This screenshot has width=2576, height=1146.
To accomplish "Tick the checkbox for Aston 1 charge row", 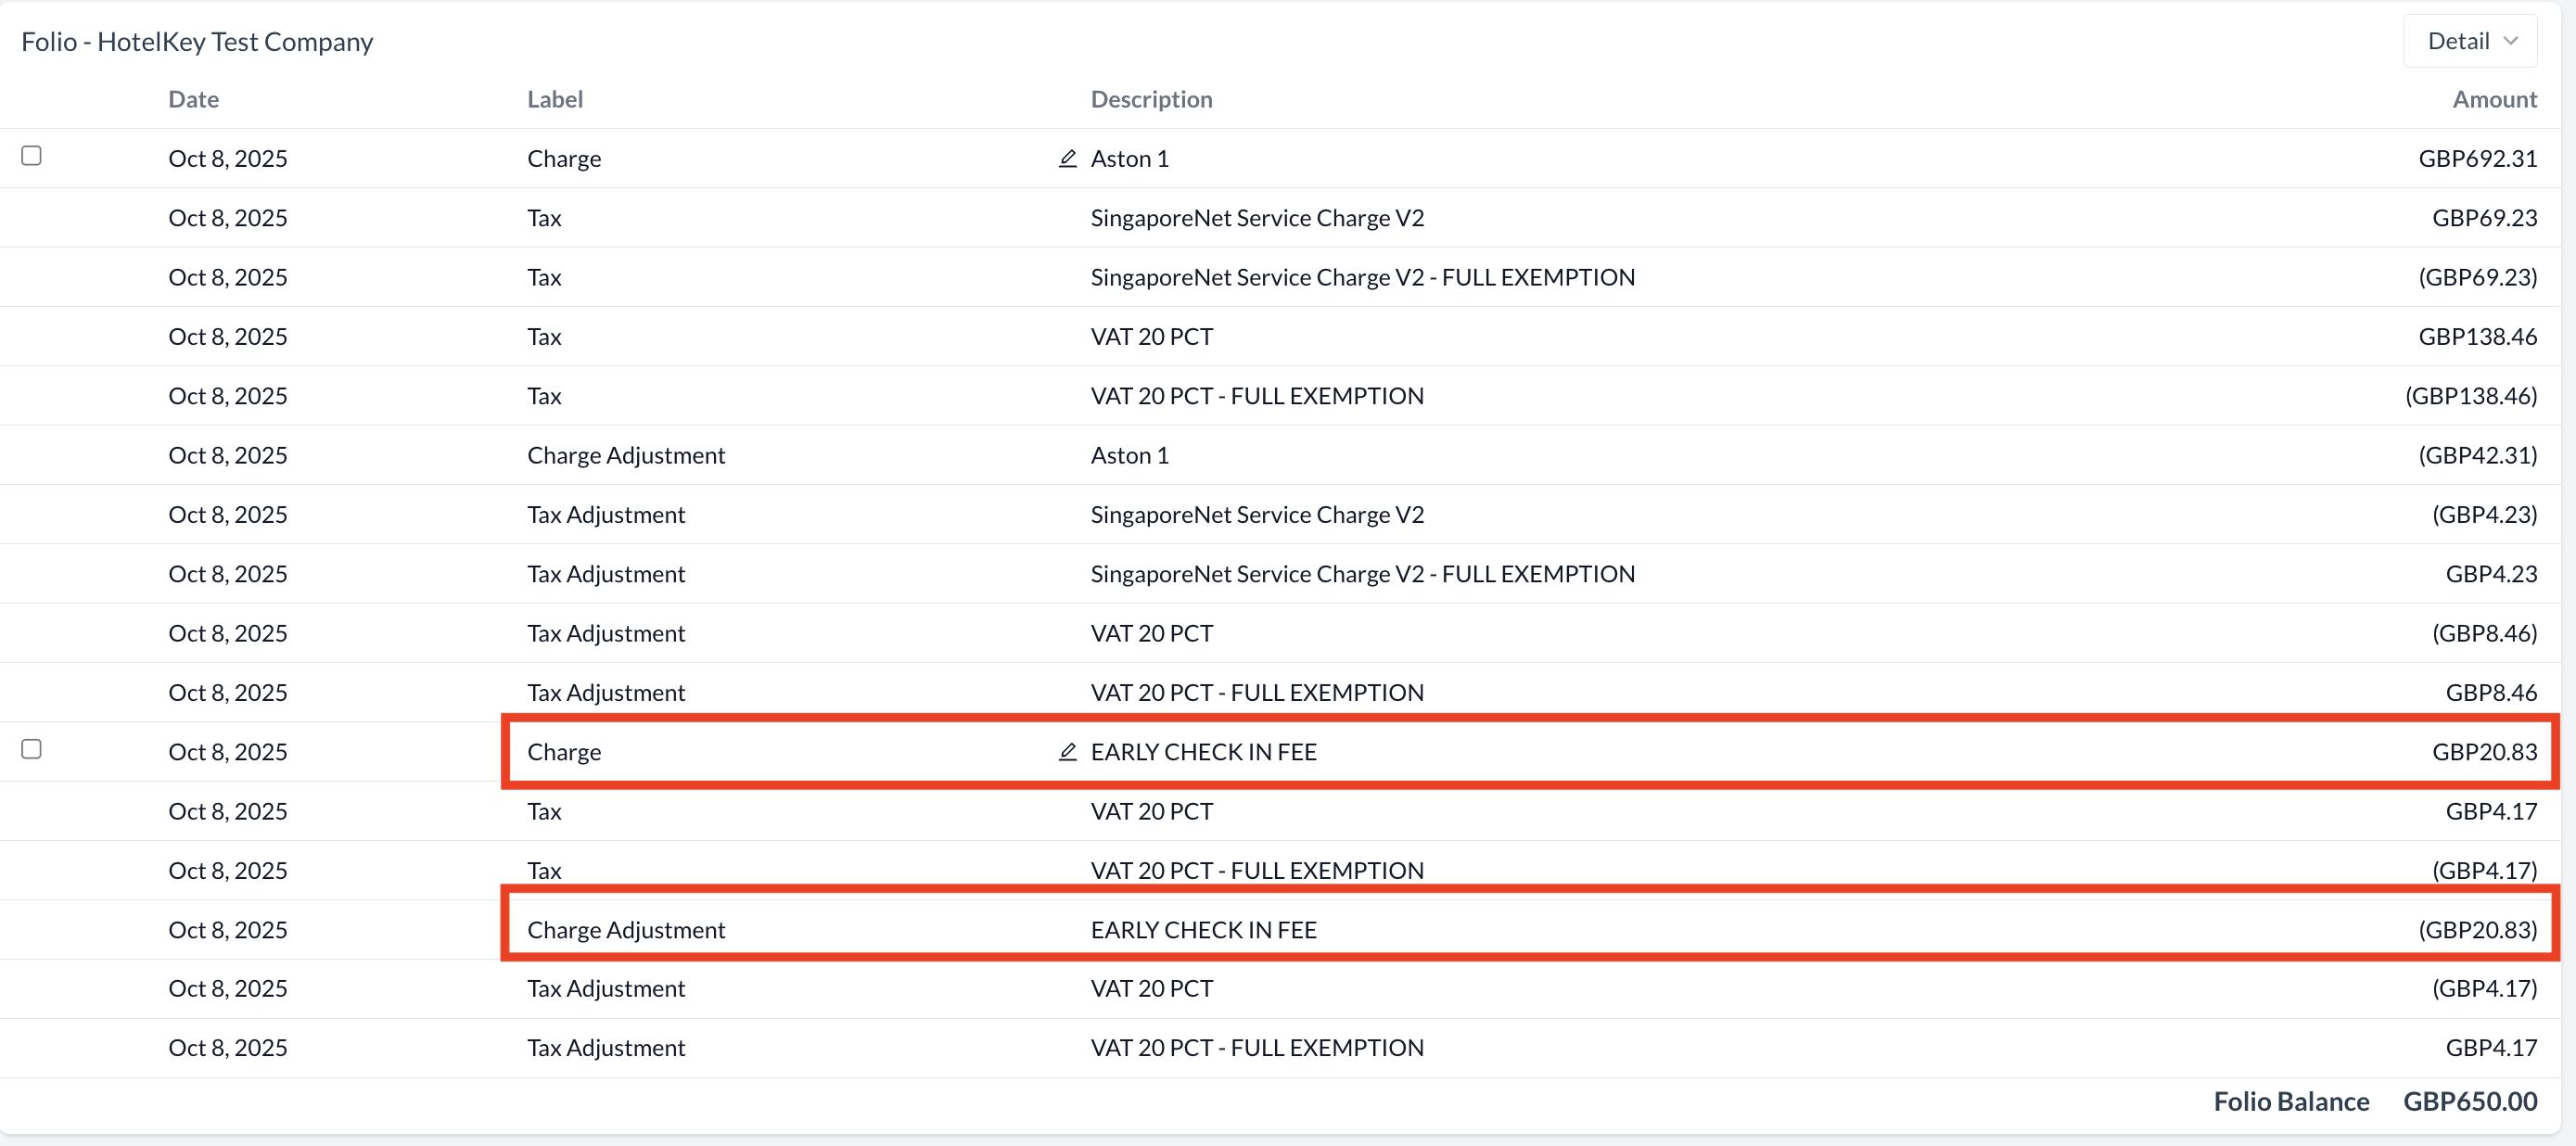I will pos(32,156).
